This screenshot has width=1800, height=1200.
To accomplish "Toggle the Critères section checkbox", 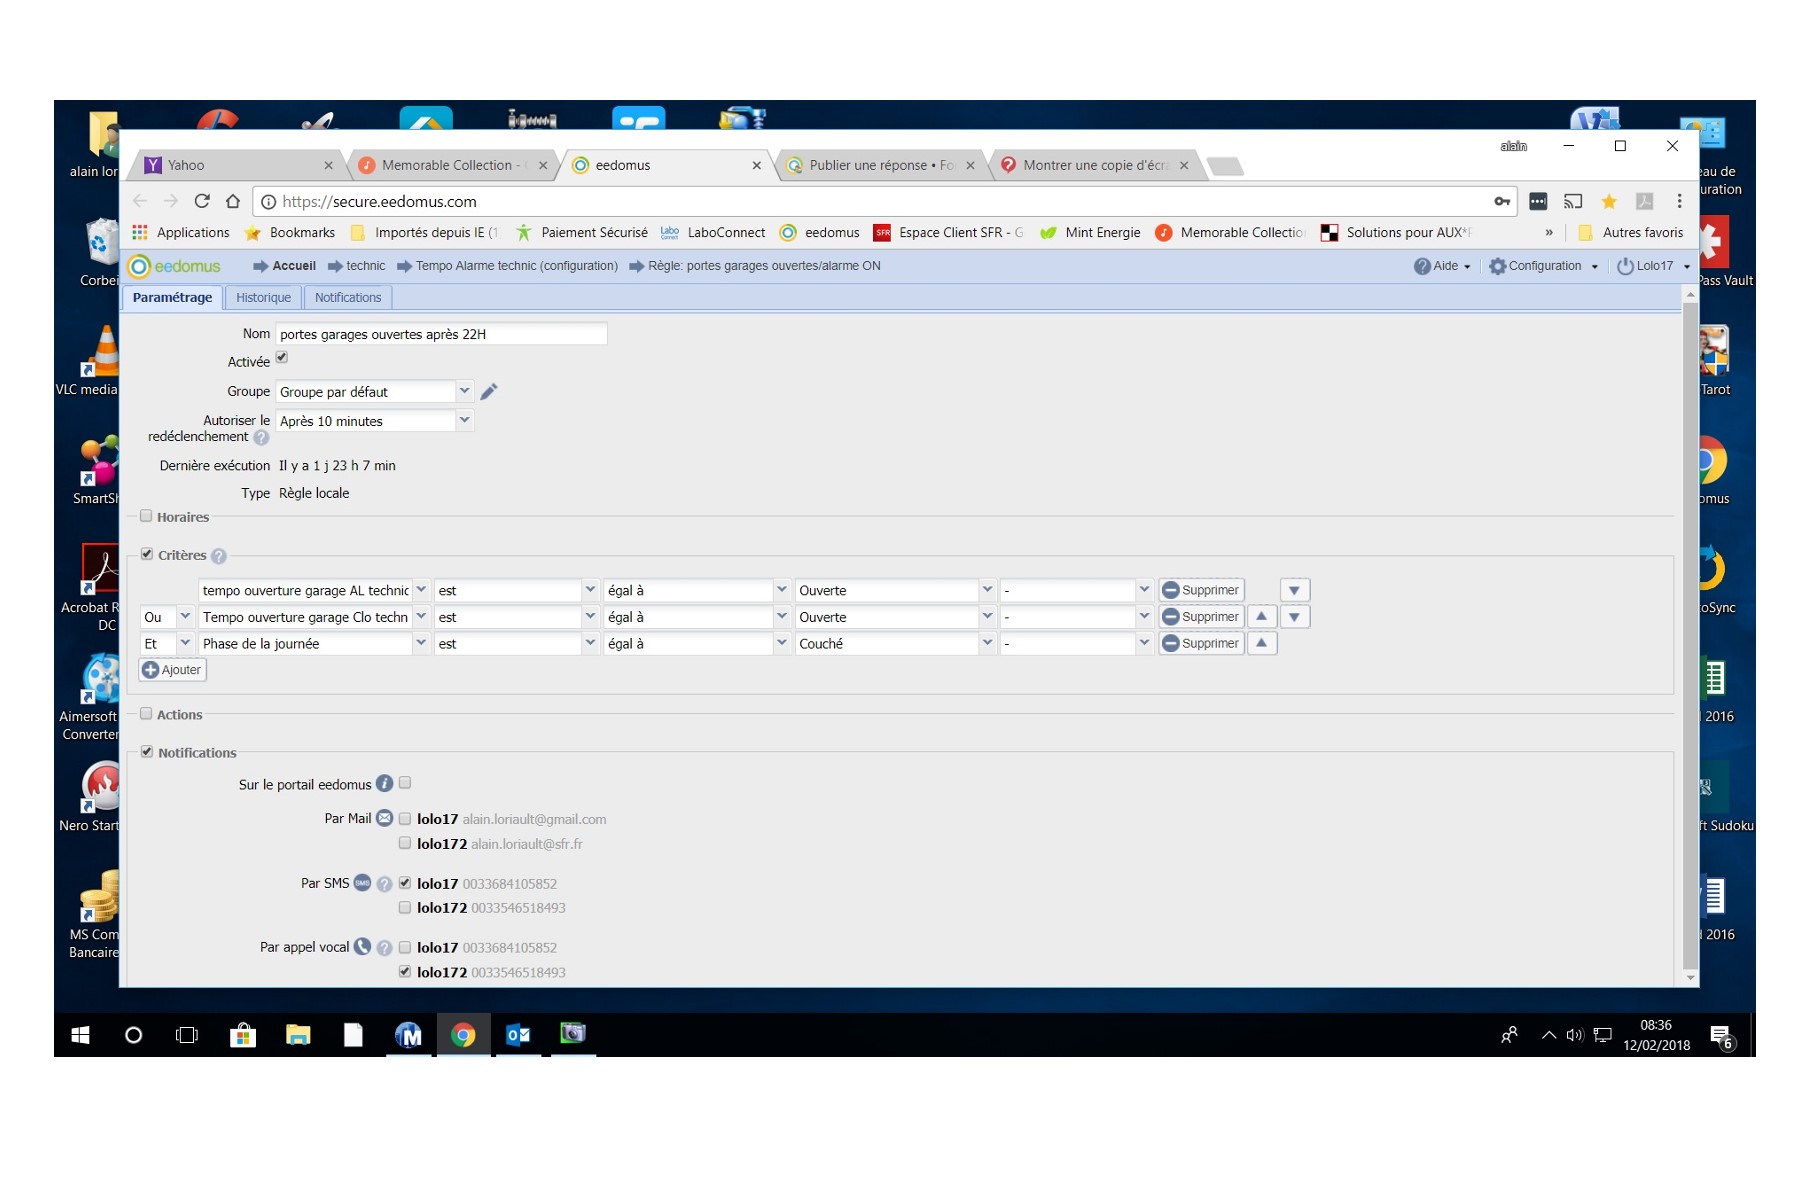I will click(147, 554).
